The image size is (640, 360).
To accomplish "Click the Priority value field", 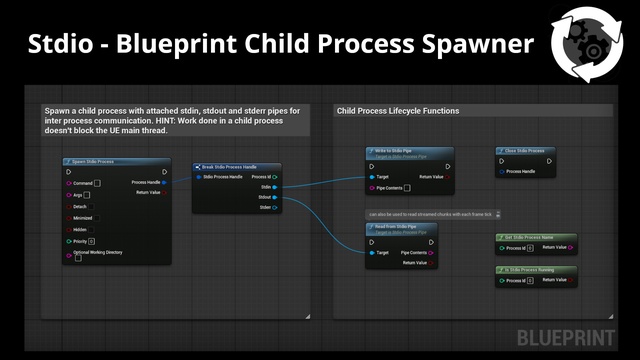I will pyautogui.click(x=91, y=241).
